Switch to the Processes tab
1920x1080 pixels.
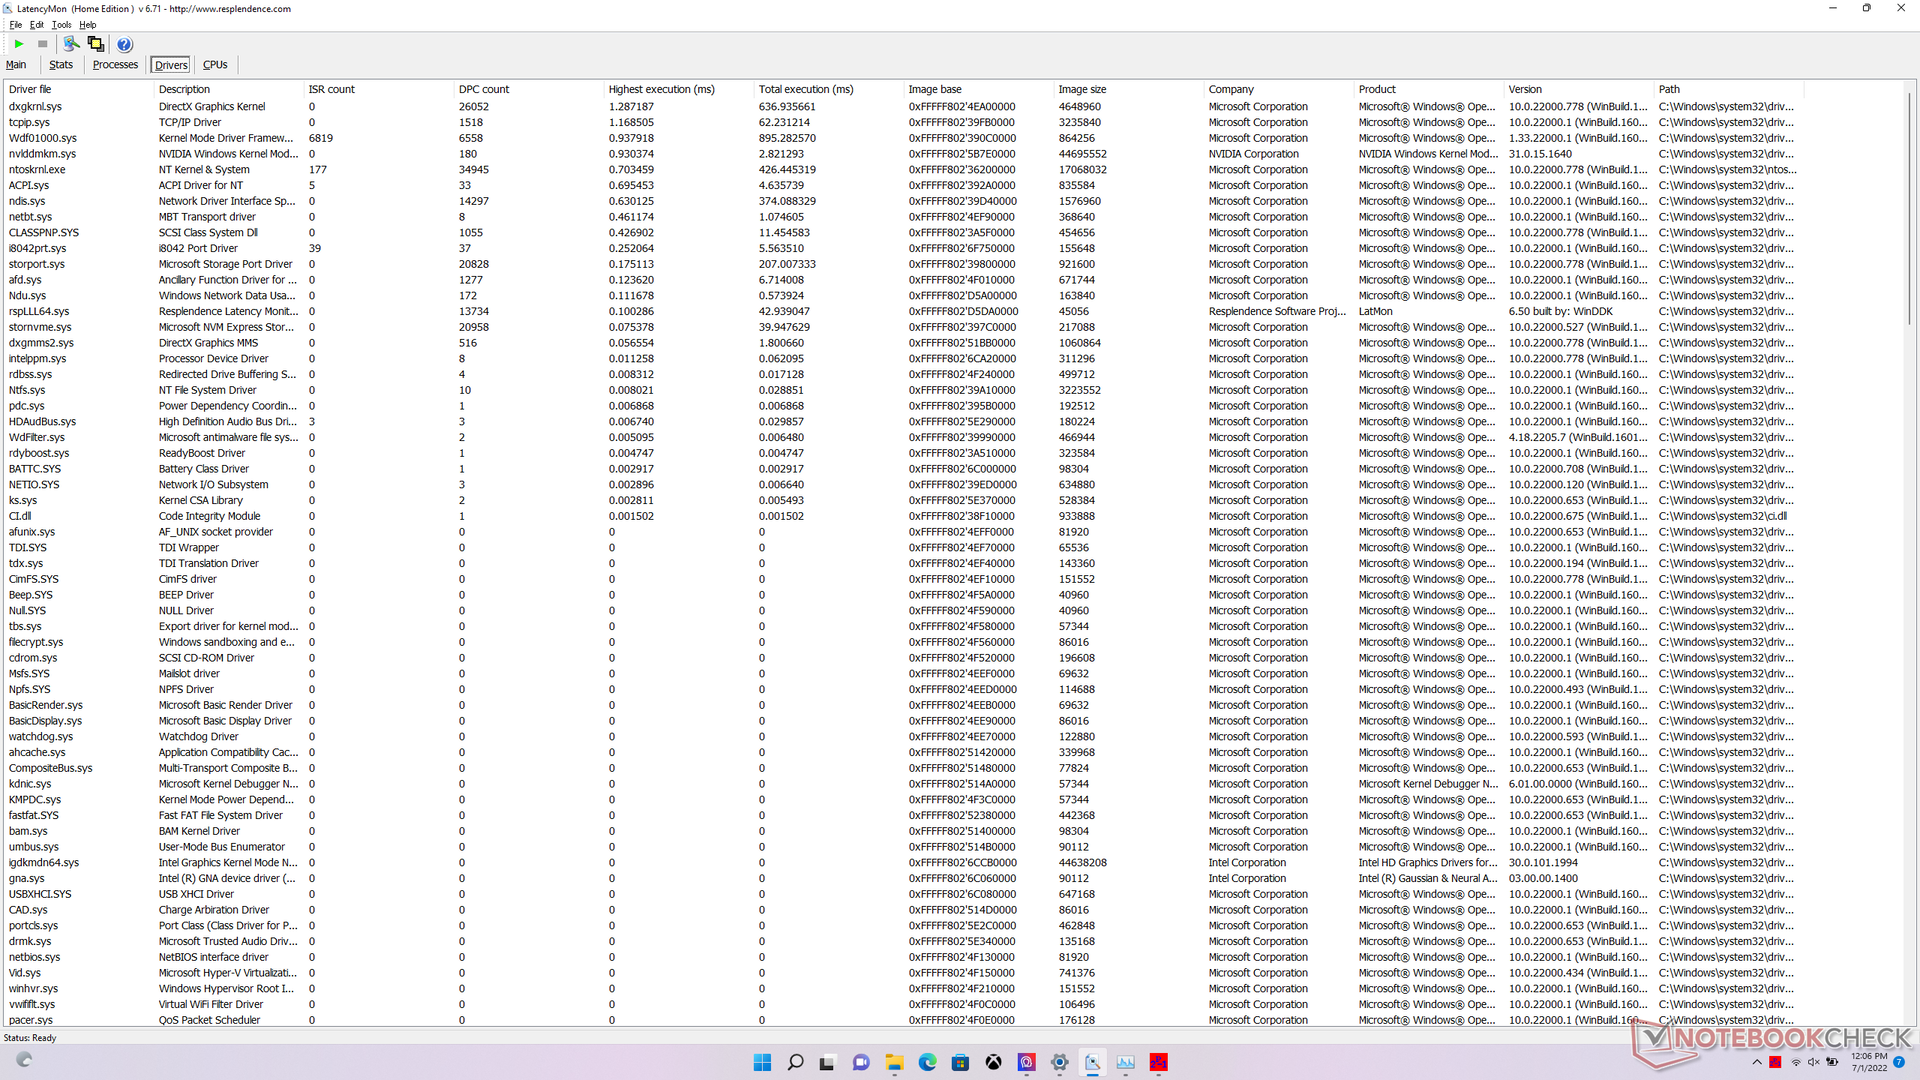tap(115, 65)
